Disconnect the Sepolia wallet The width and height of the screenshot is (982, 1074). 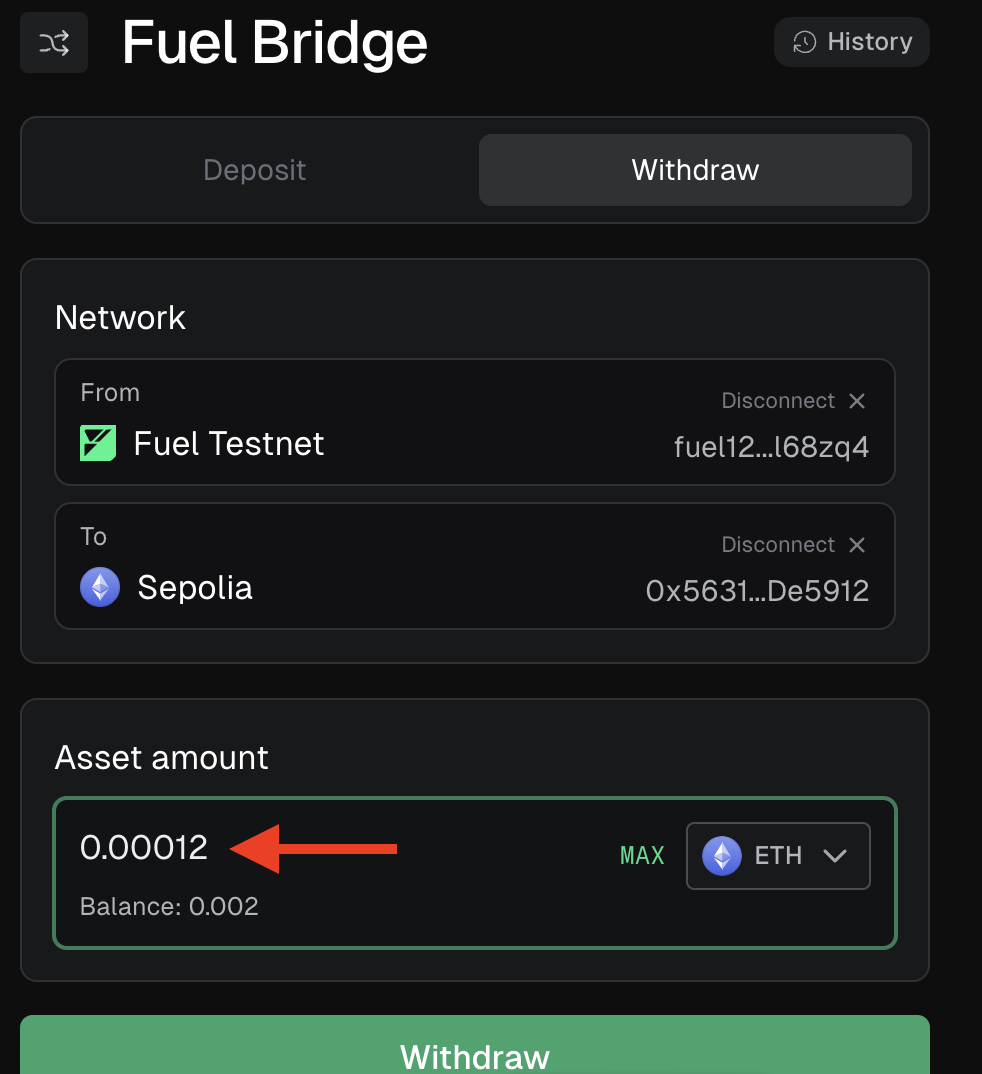click(778, 544)
